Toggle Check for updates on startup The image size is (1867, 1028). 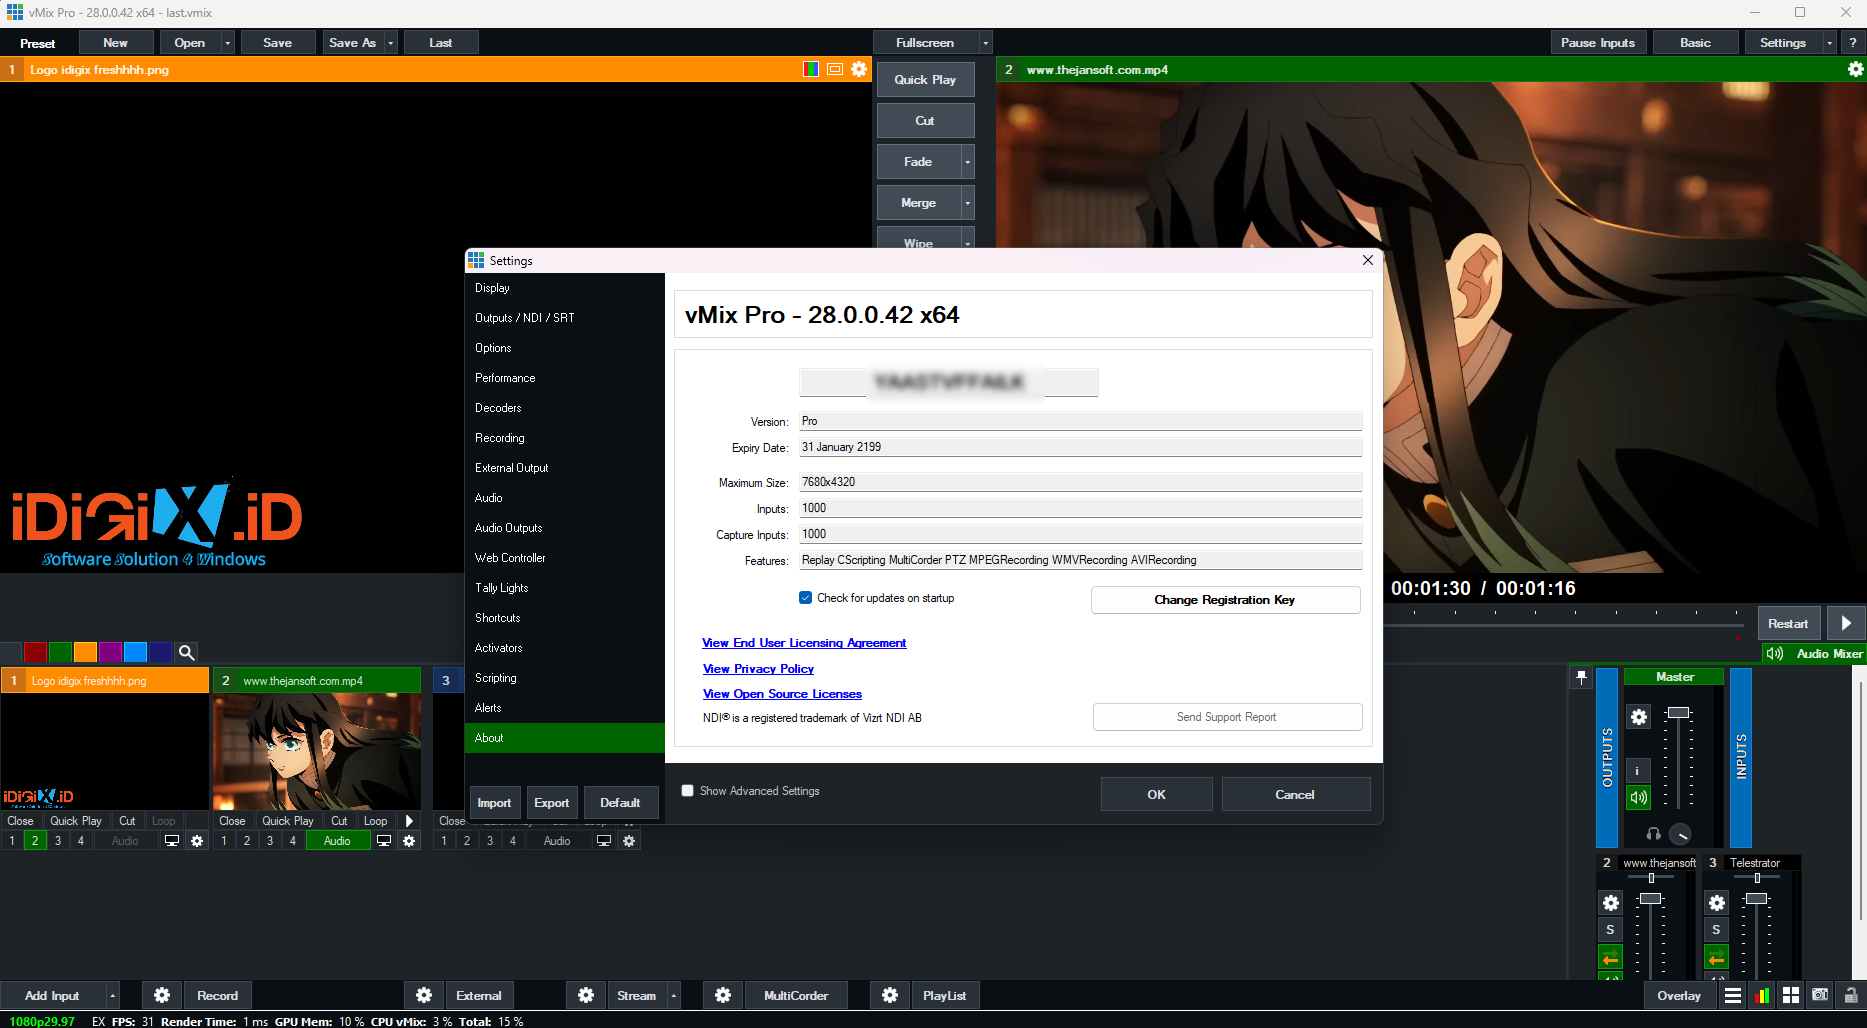(x=805, y=598)
